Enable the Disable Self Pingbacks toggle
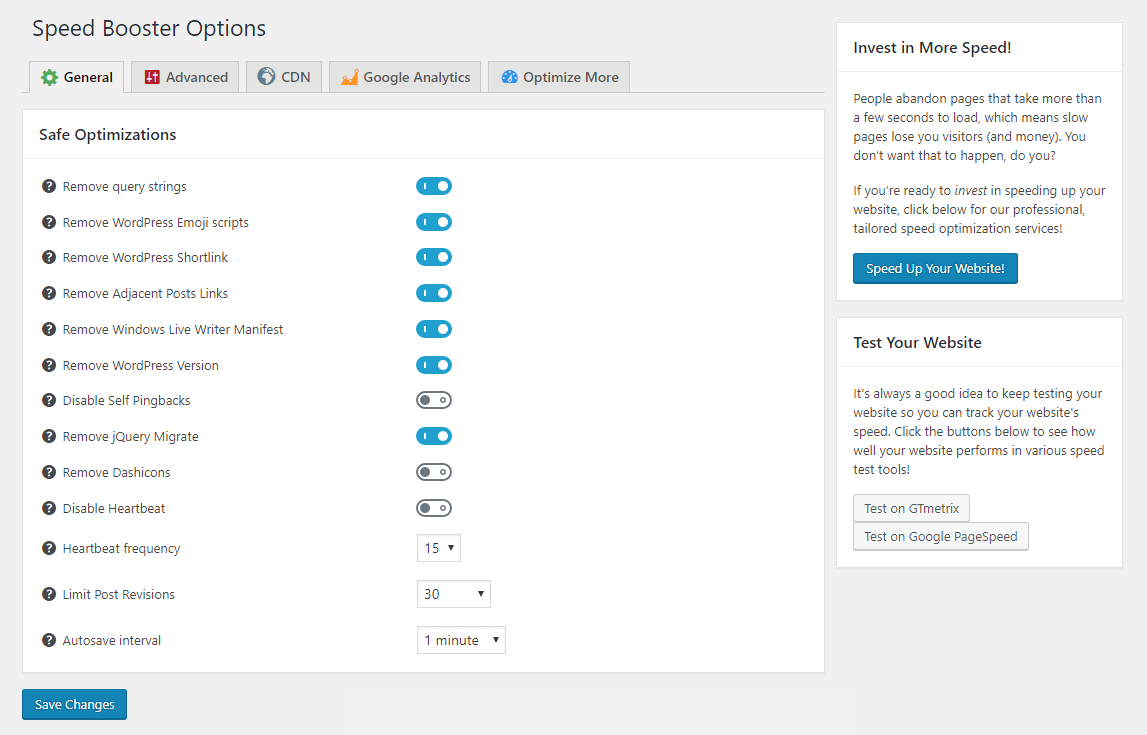 pyautogui.click(x=434, y=400)
